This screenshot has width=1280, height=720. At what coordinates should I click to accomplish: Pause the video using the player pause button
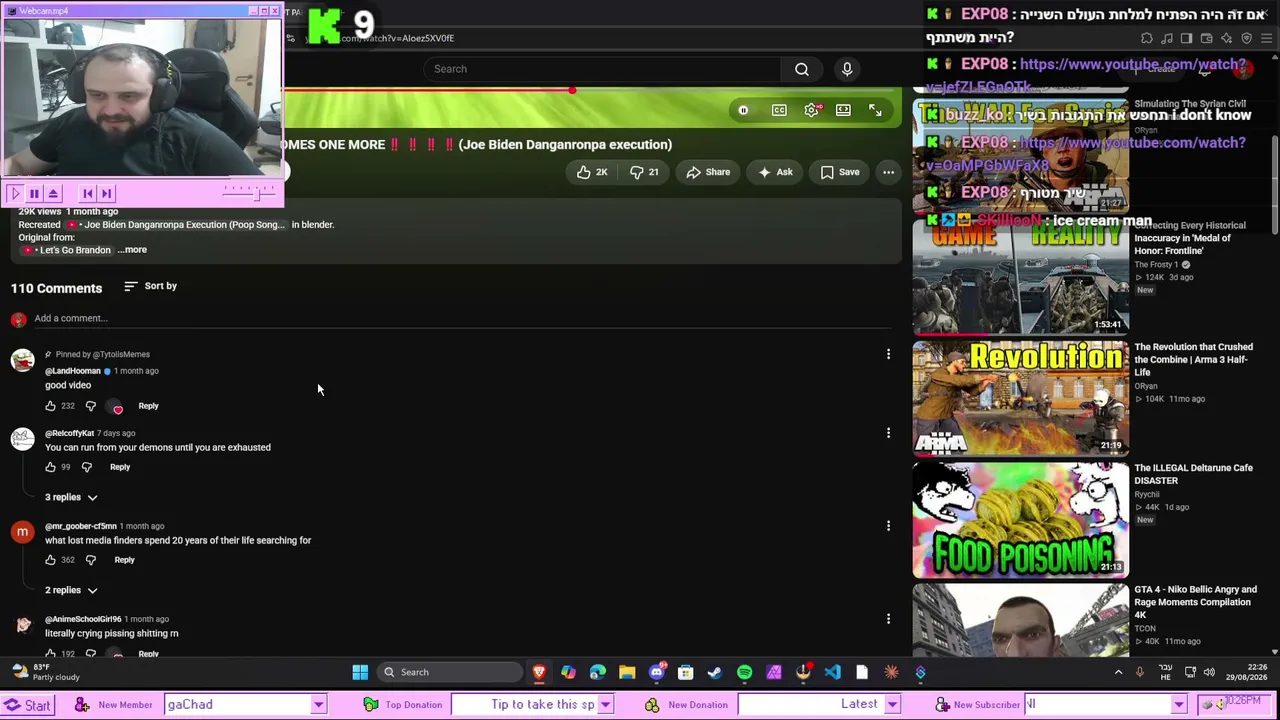click(x=743, y=110)
